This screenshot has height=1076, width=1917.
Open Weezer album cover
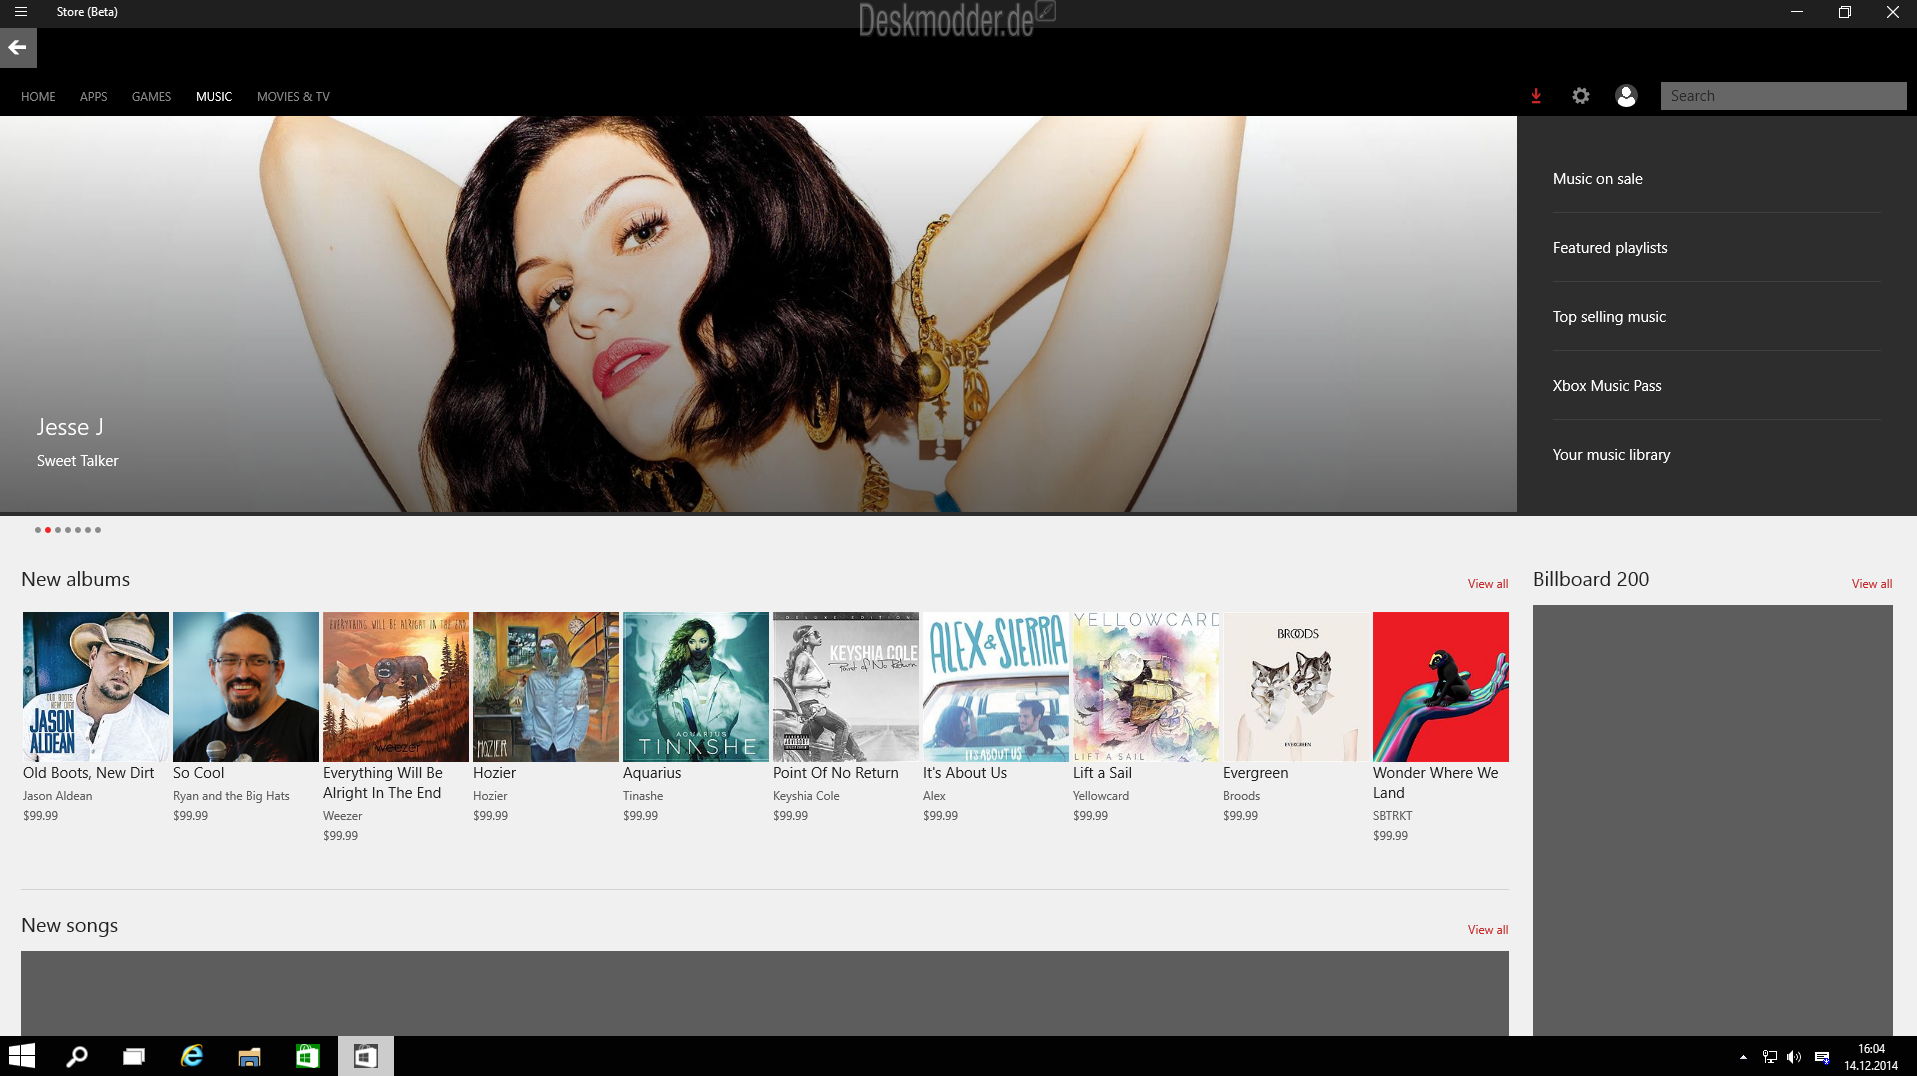click(x=396, y=687)
